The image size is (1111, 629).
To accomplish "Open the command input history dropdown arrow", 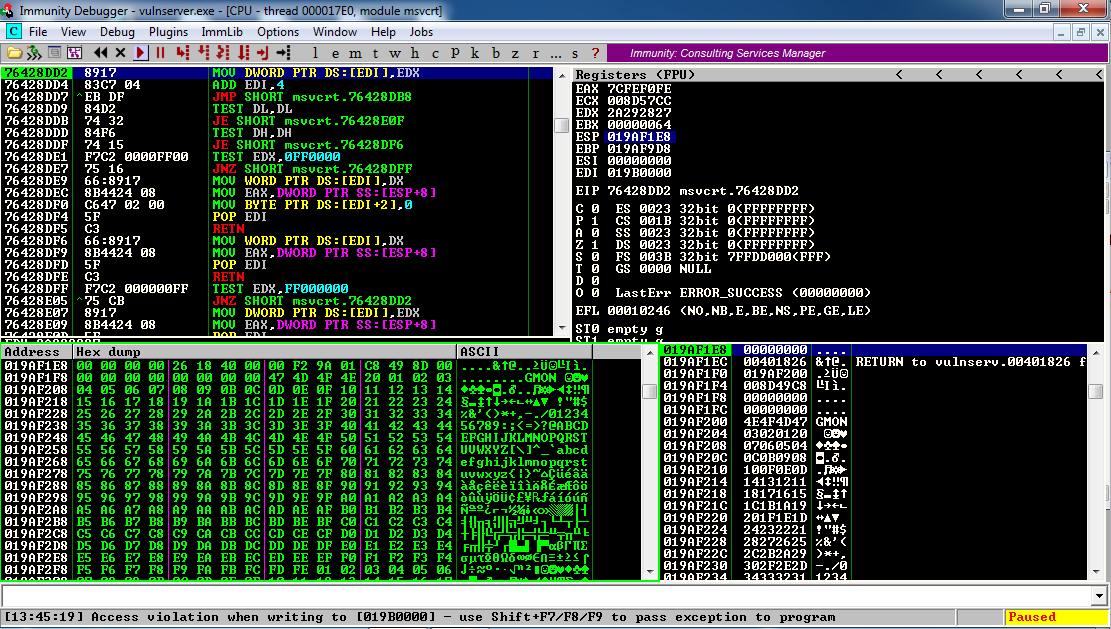I will [x=1100, y=596].
